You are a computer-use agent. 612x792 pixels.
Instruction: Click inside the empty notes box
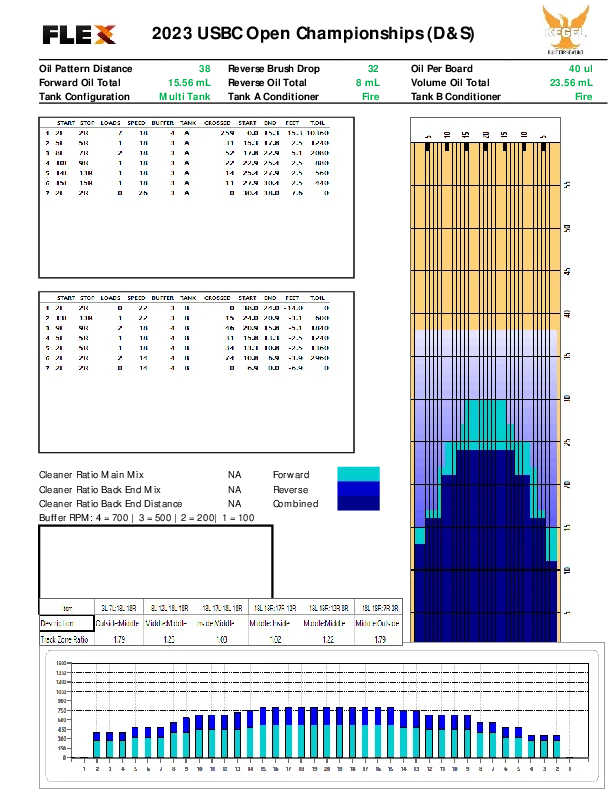[156, 562]
